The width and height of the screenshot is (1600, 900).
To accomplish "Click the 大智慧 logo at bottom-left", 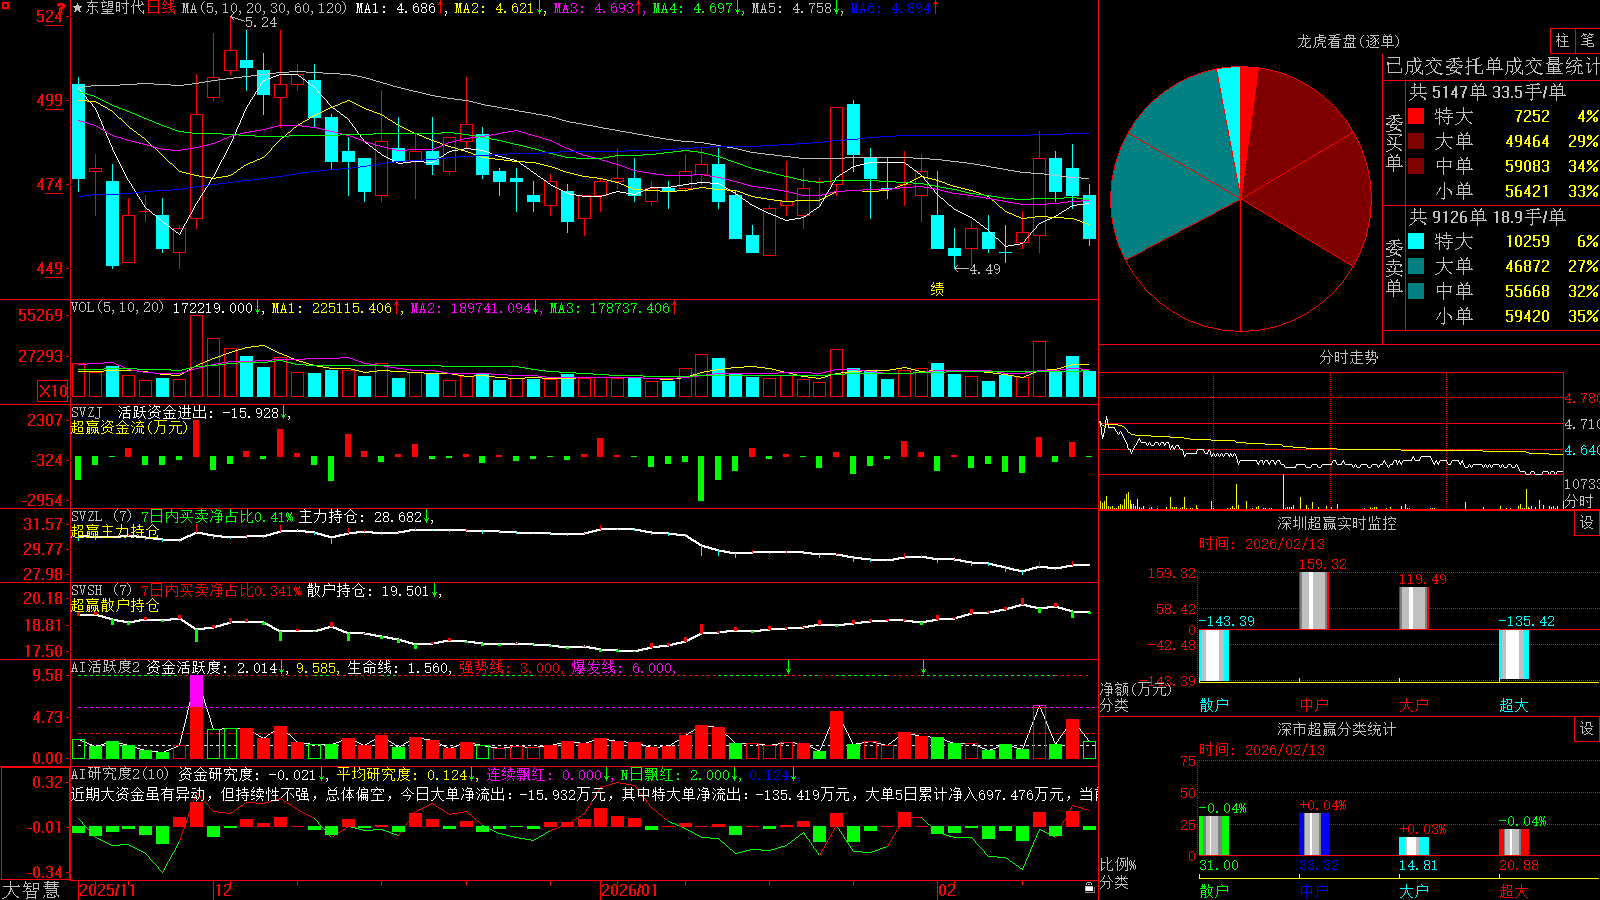I will coord(31,890).
